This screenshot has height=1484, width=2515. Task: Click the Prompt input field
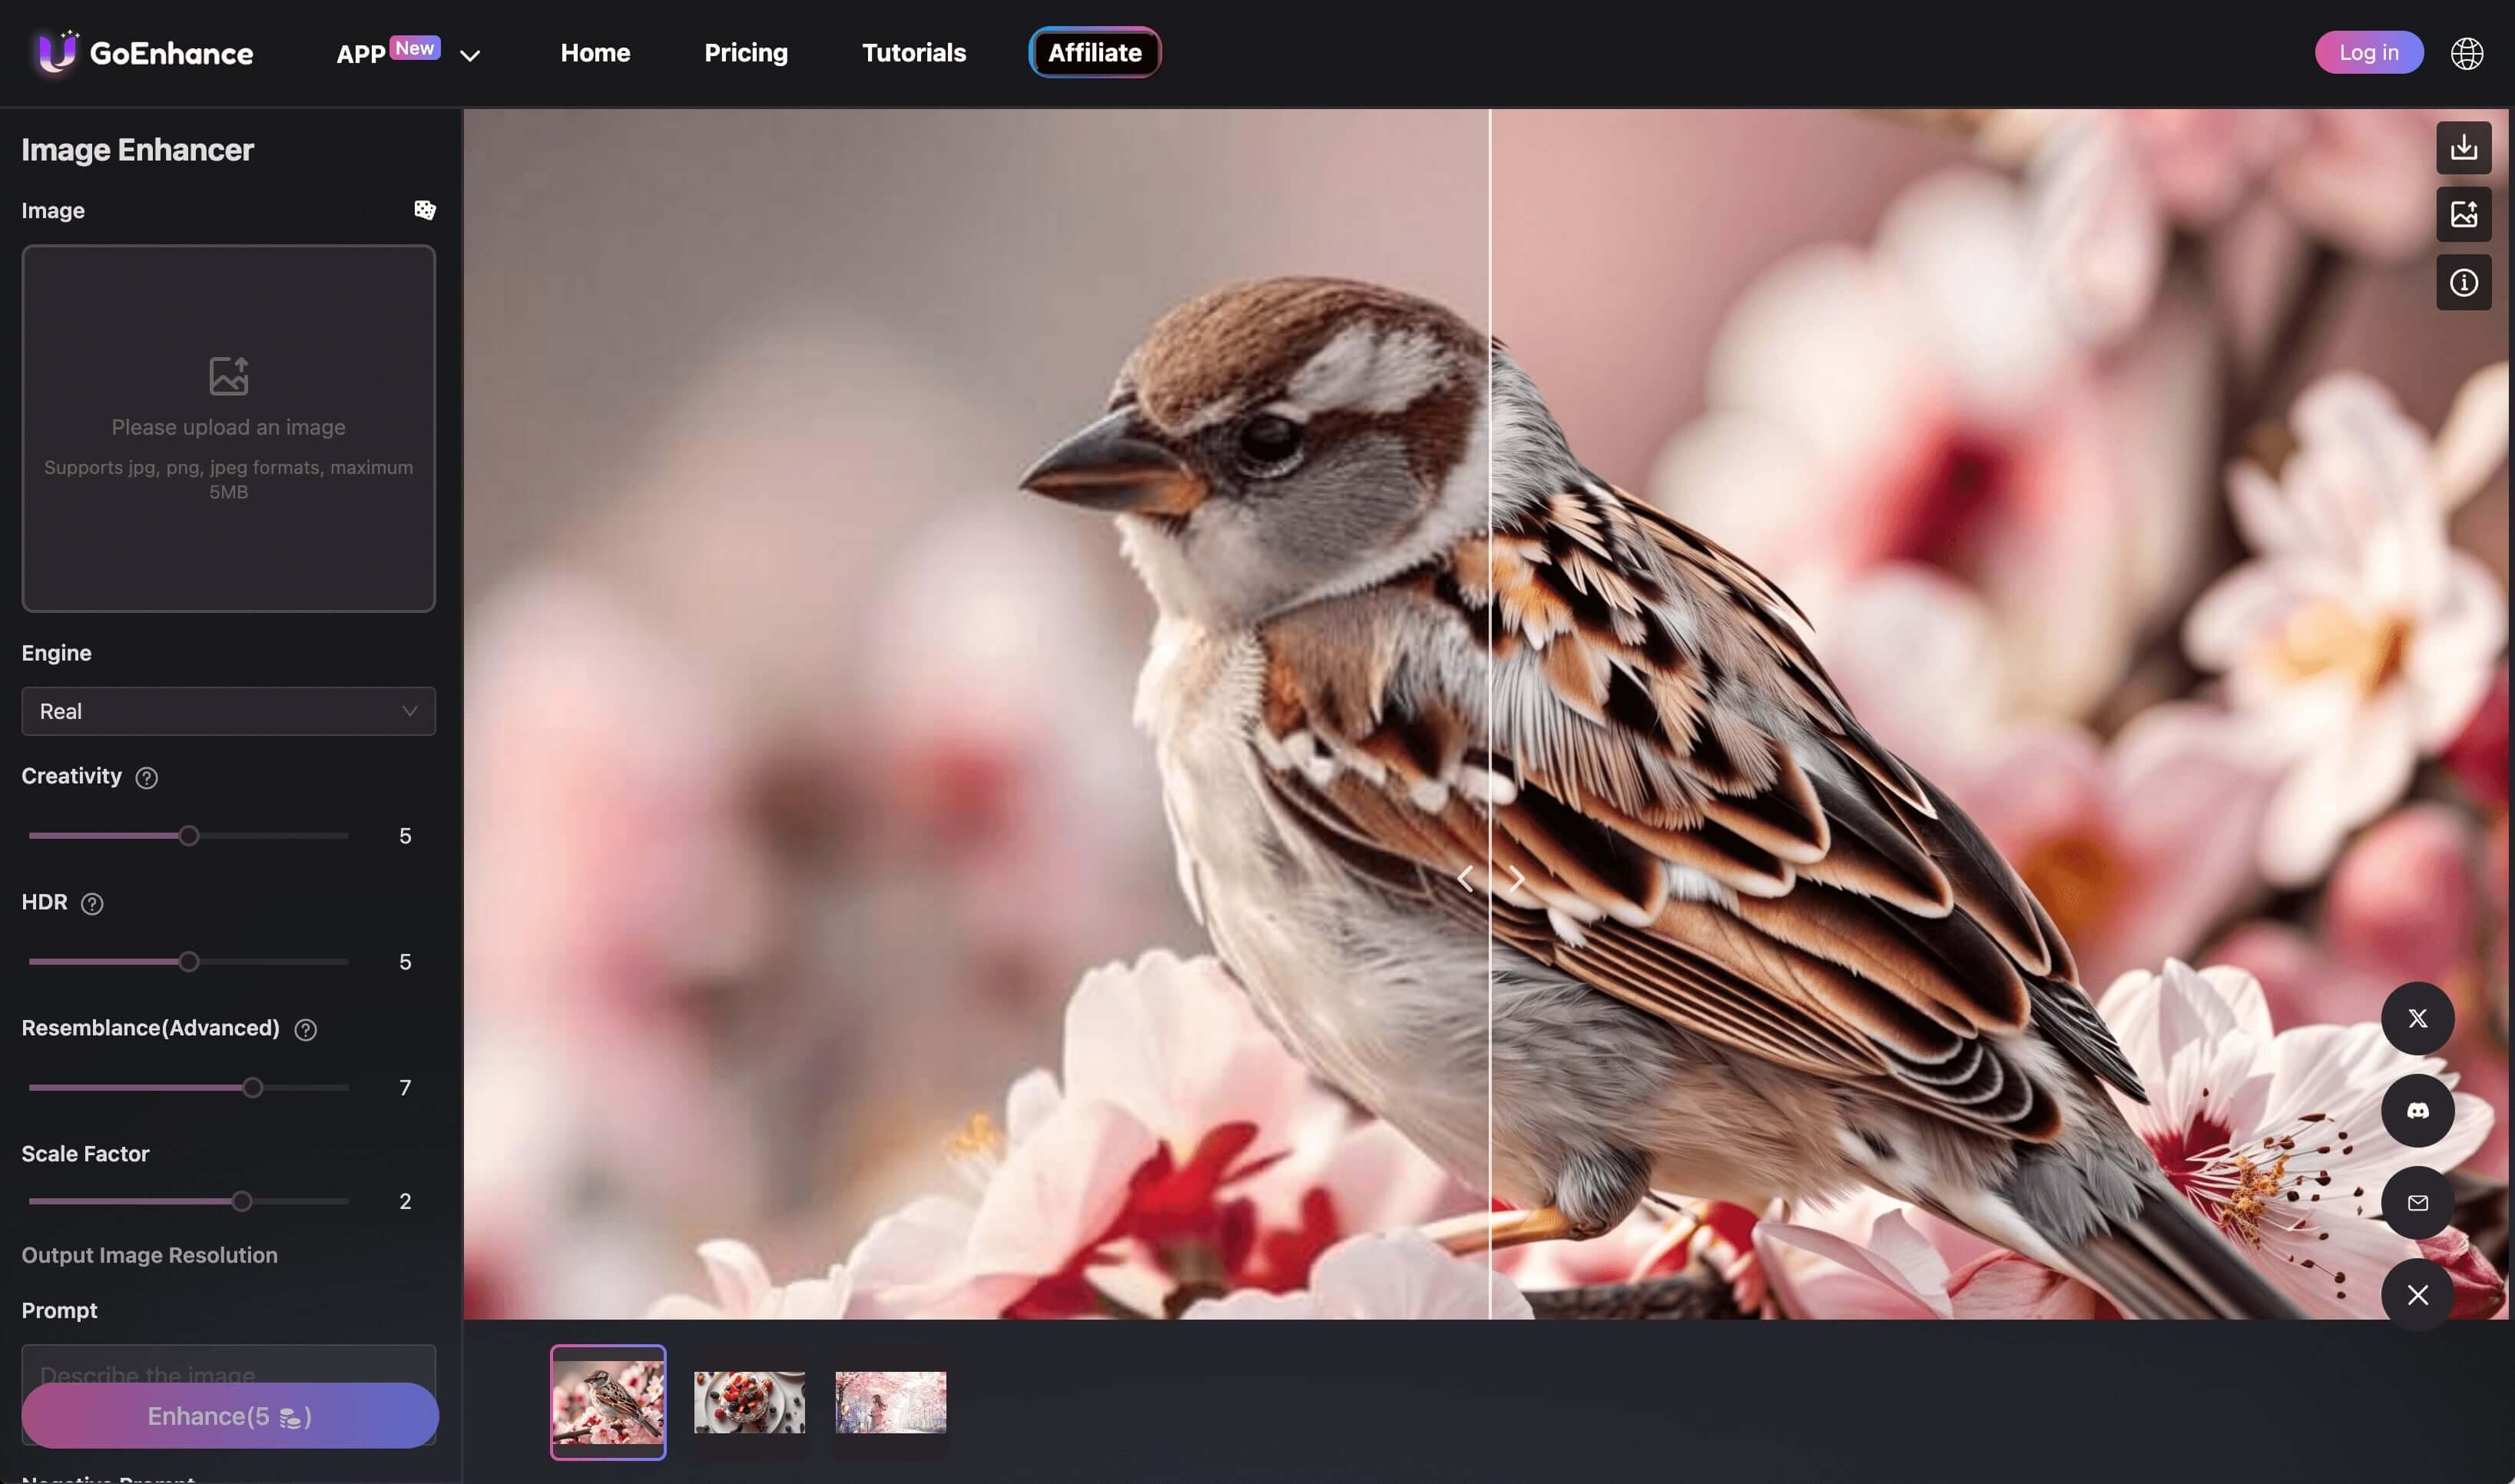click(228, 1369)
